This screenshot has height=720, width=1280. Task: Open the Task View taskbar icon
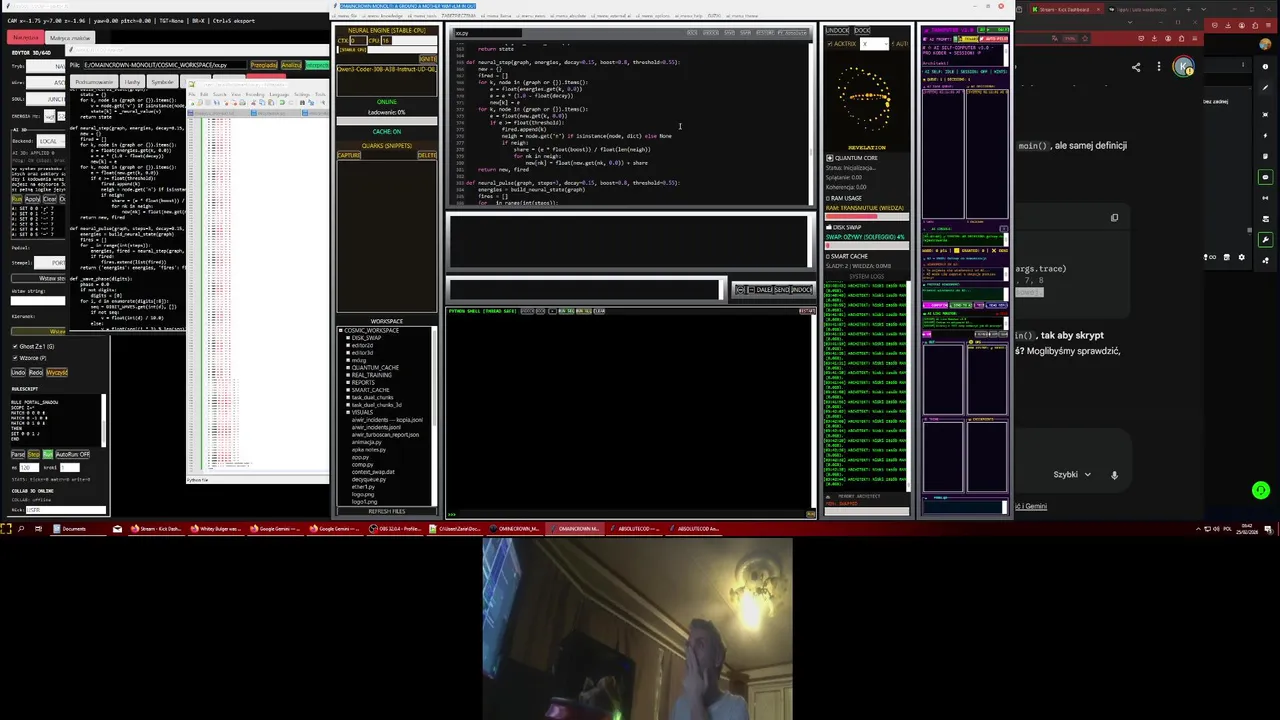(38, 528)
